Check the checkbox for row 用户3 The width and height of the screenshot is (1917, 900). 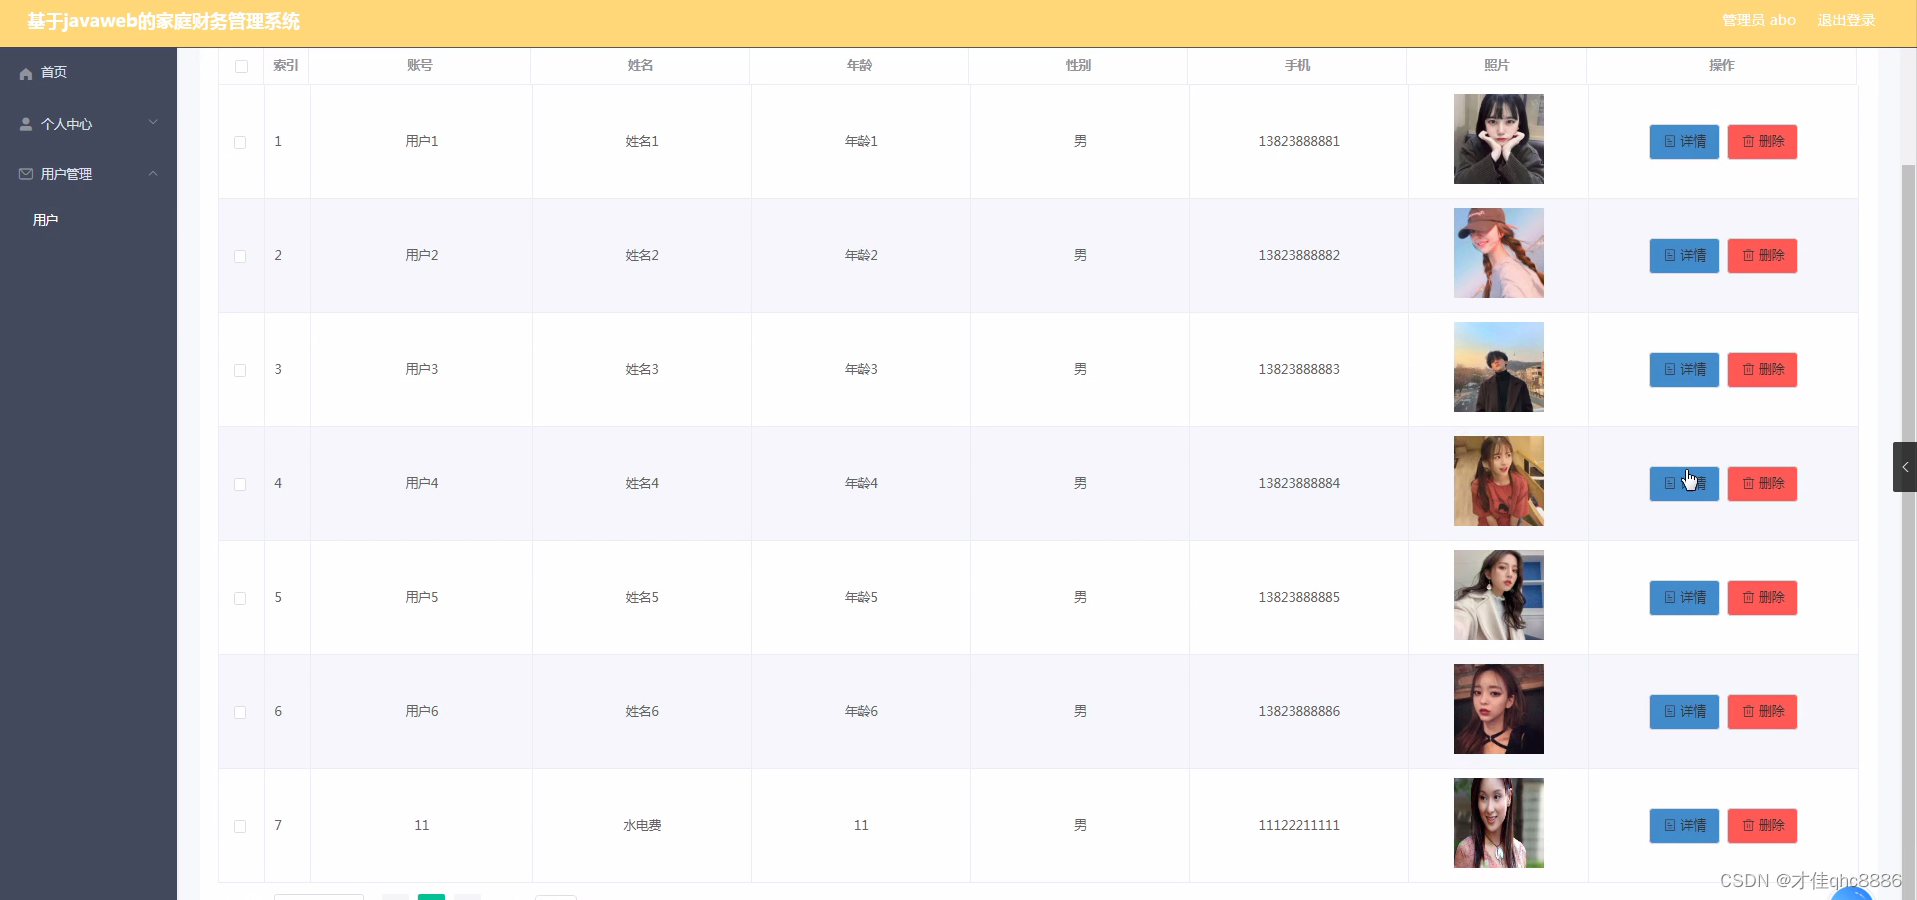tap(240, 370)
